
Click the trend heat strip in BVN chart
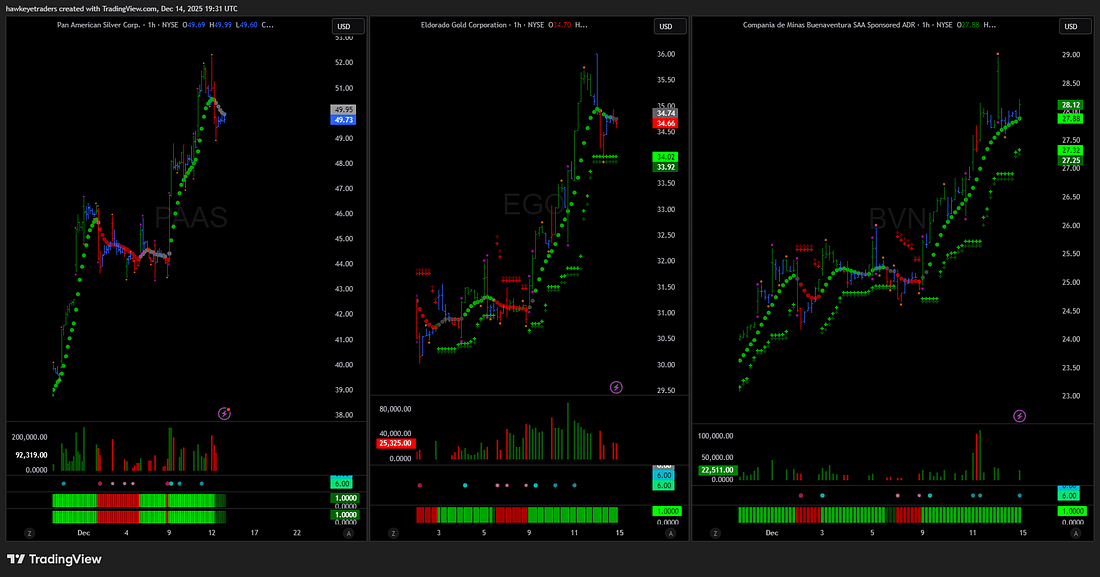(x=880, y=515)
